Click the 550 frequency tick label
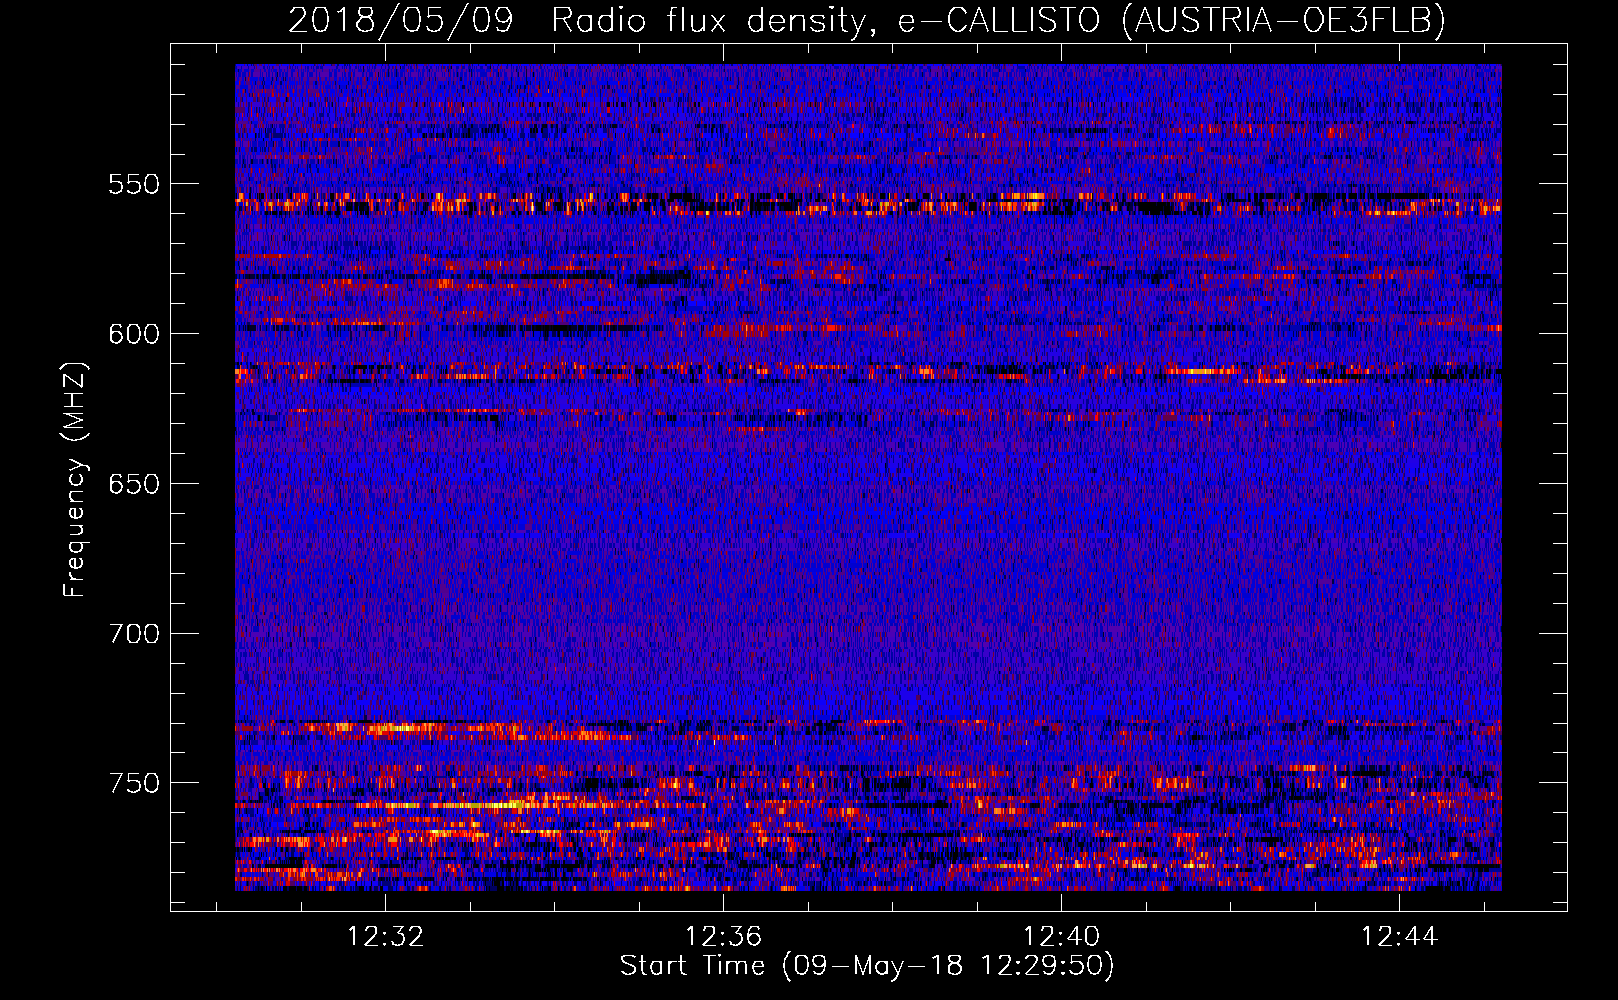The image size is (1618, 1000). click(x=134, y=184)
